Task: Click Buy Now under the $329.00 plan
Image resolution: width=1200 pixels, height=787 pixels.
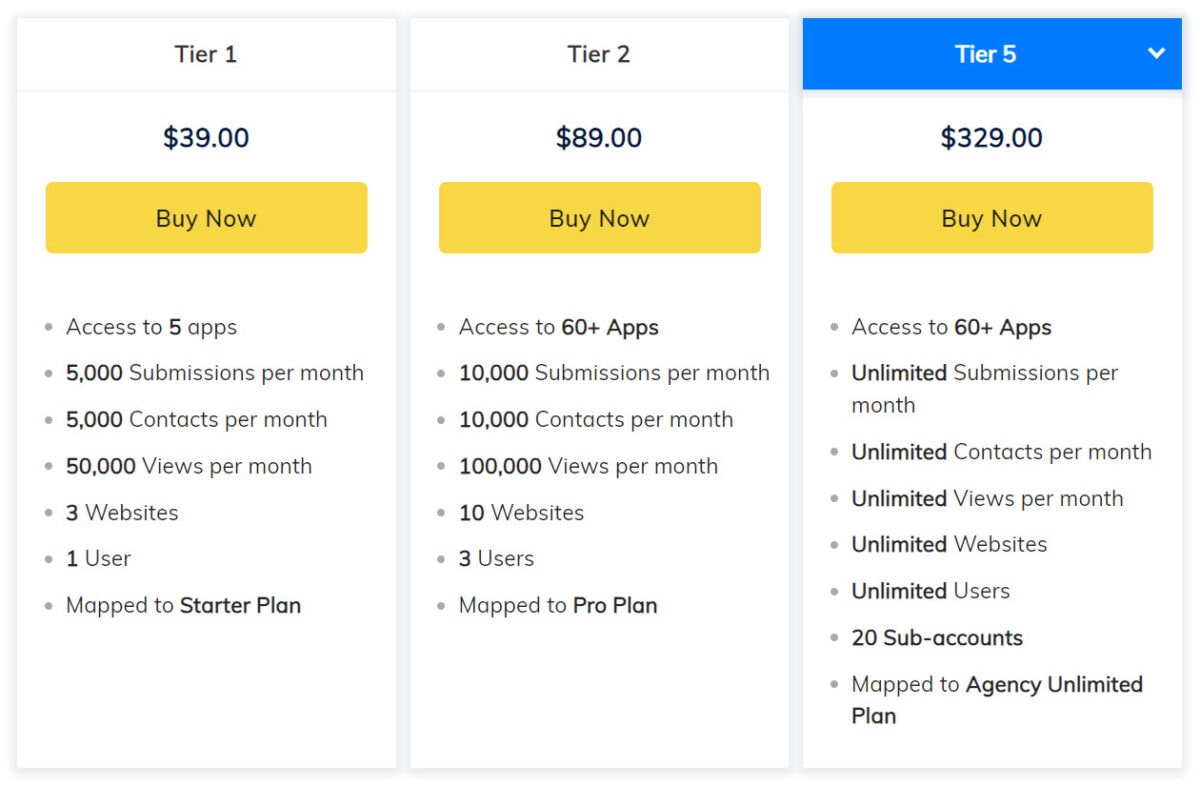Action: pyautogui.click(x=991, y=217)
